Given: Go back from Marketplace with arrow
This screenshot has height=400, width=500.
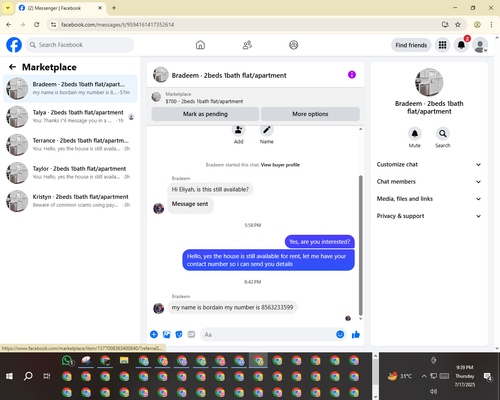Looking at the screenshot, I should pyautogui.click(x=12, y=67).
